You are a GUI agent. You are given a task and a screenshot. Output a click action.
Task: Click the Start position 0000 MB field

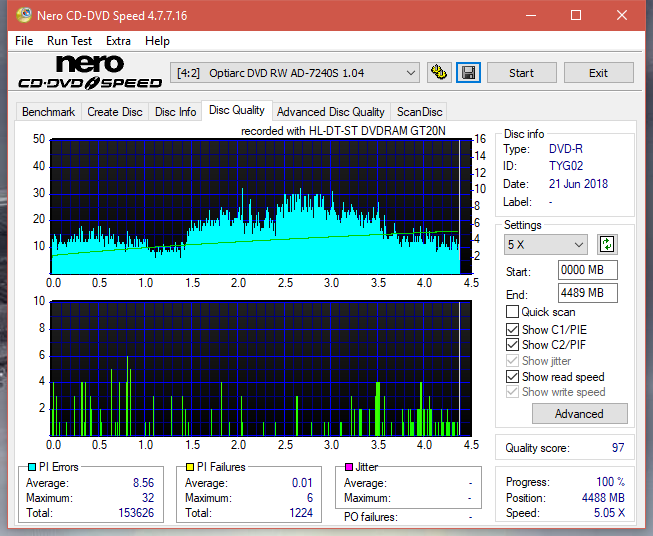click(x=587, y=270)
